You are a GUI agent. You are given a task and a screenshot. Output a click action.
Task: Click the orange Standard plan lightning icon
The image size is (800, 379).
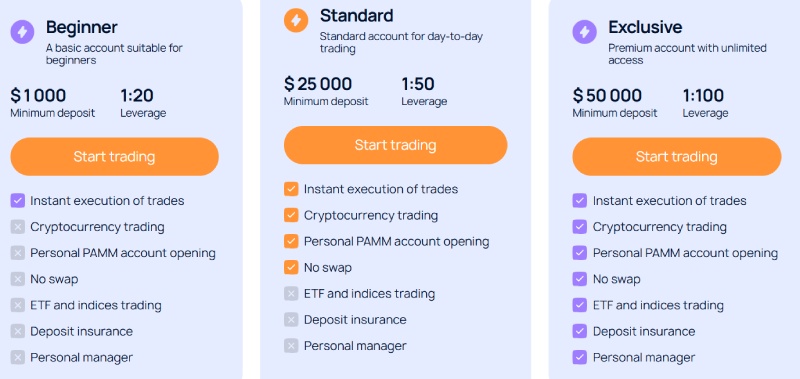point(296,20)
